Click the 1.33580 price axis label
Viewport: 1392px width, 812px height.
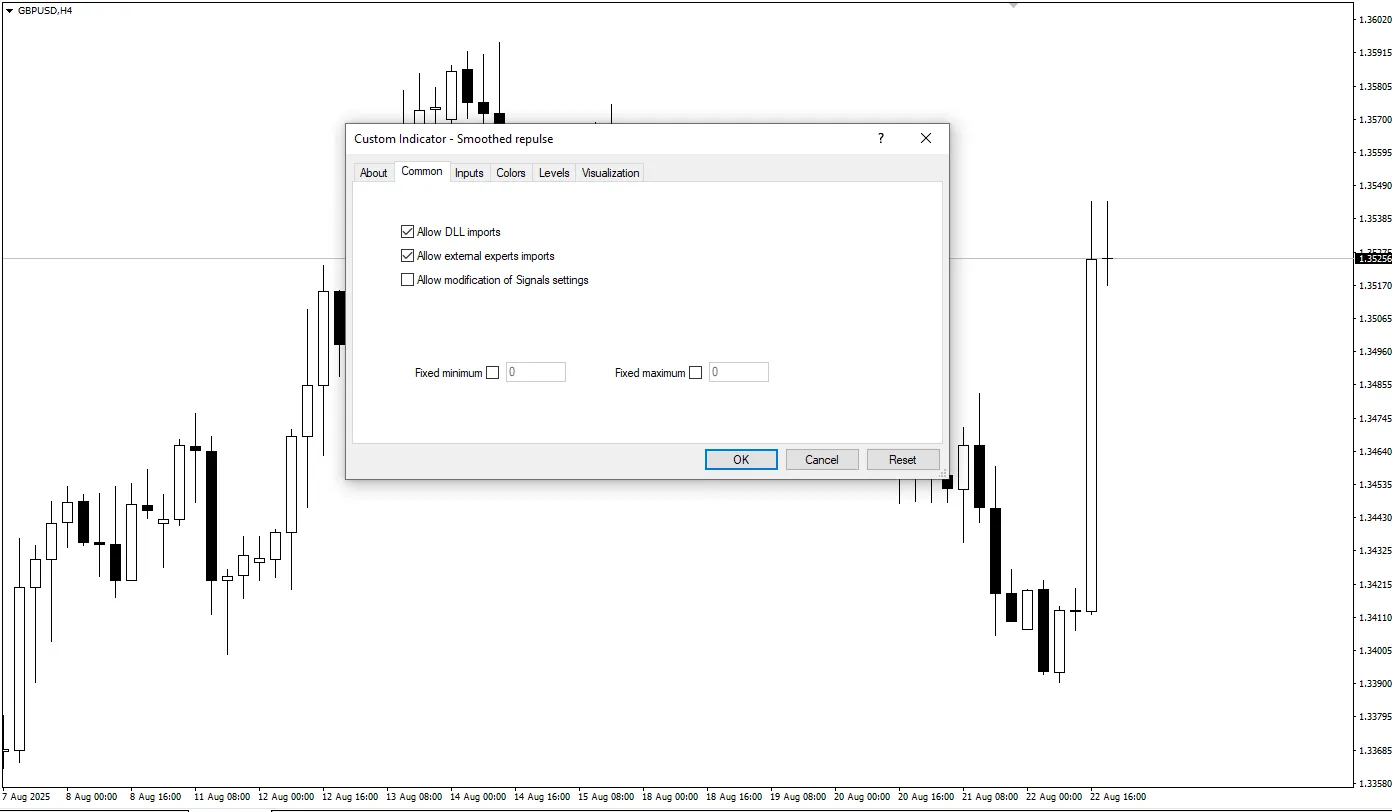pos(1375,783)
